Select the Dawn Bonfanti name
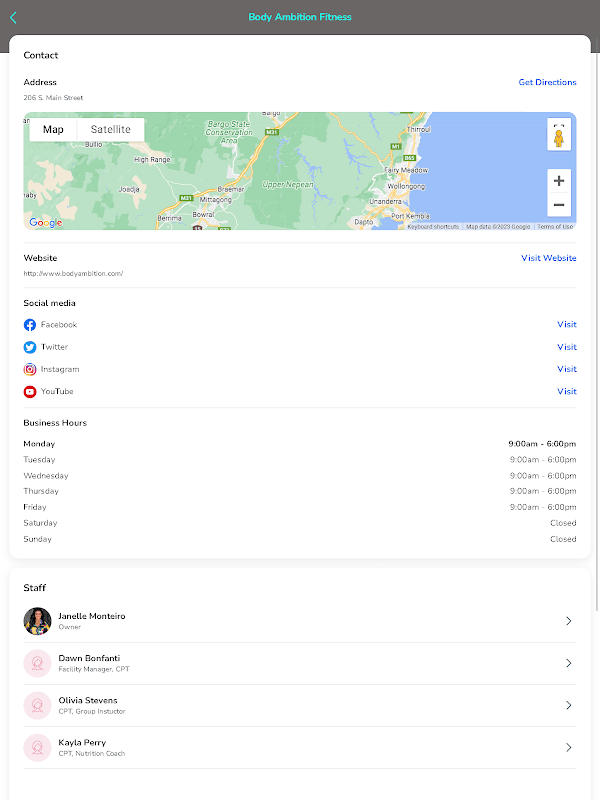 click(89, 659)
